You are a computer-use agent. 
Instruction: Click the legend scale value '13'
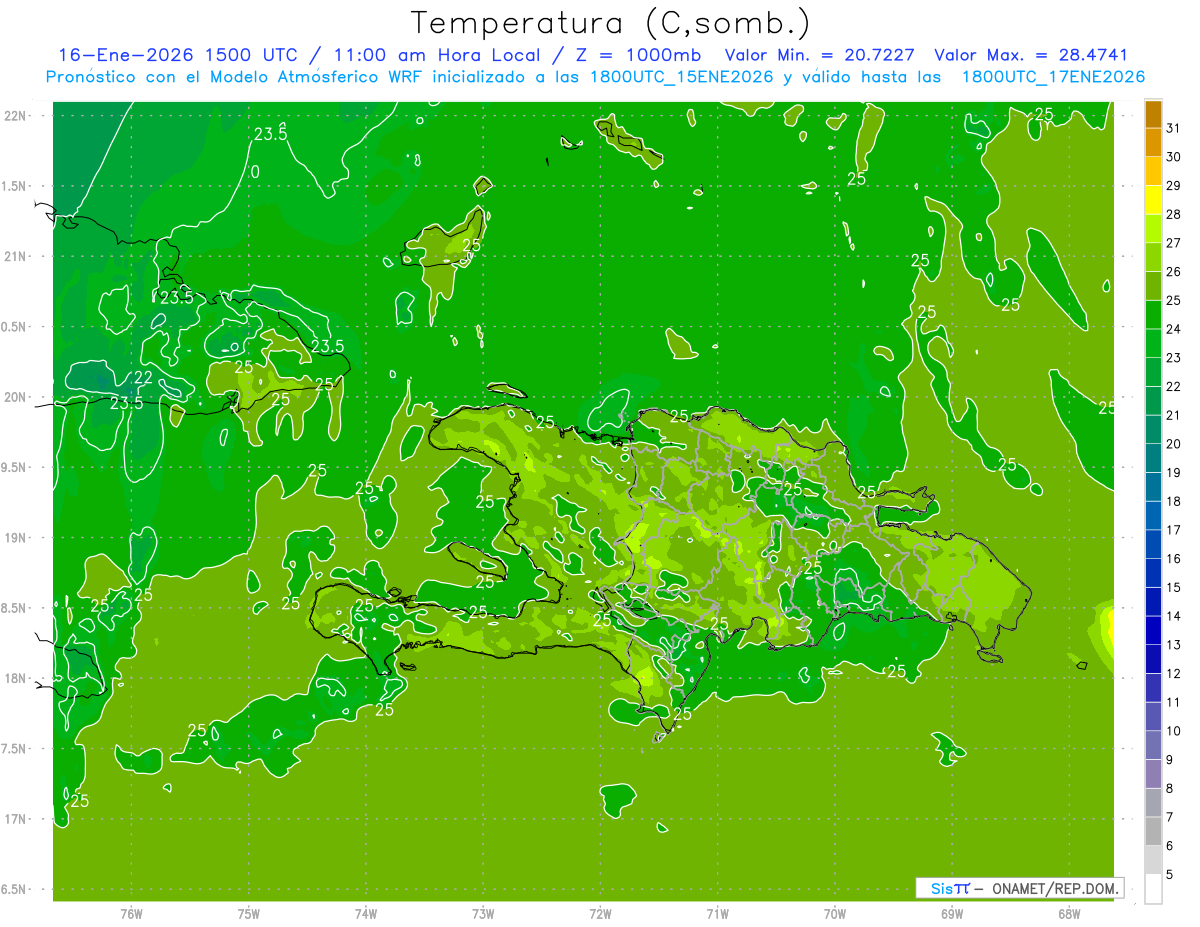[x=1174, y=645]
